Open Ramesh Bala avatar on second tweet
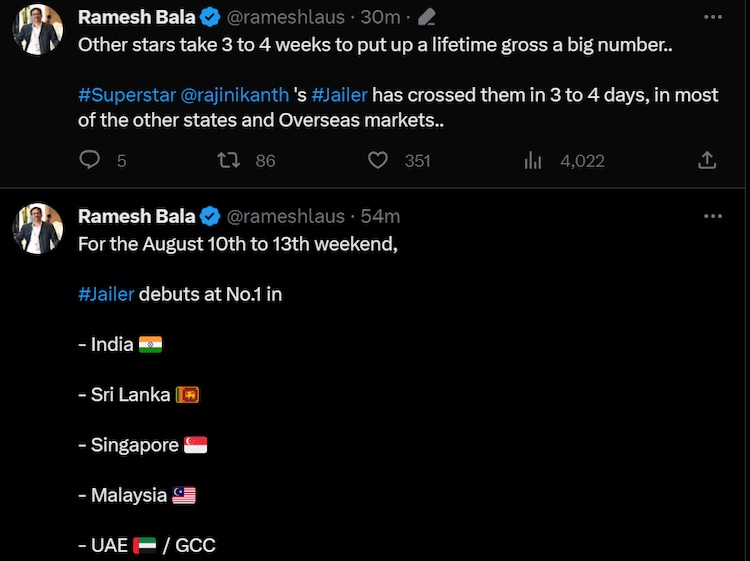The image size is (750, 561). [38, 230]
